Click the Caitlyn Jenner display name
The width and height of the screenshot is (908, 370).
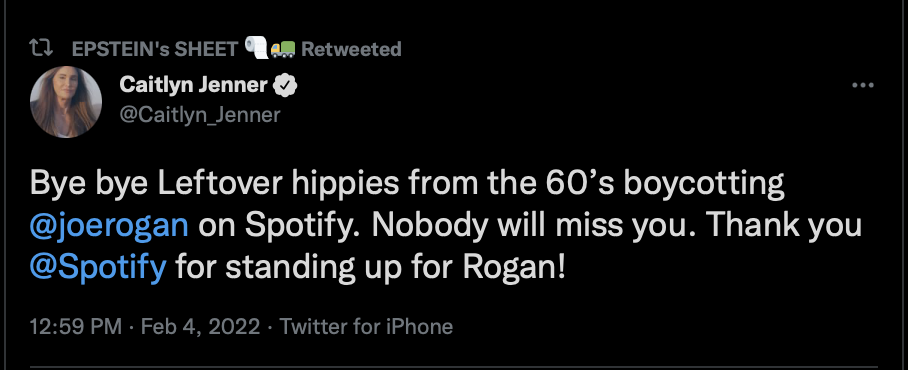click(193, 85)
